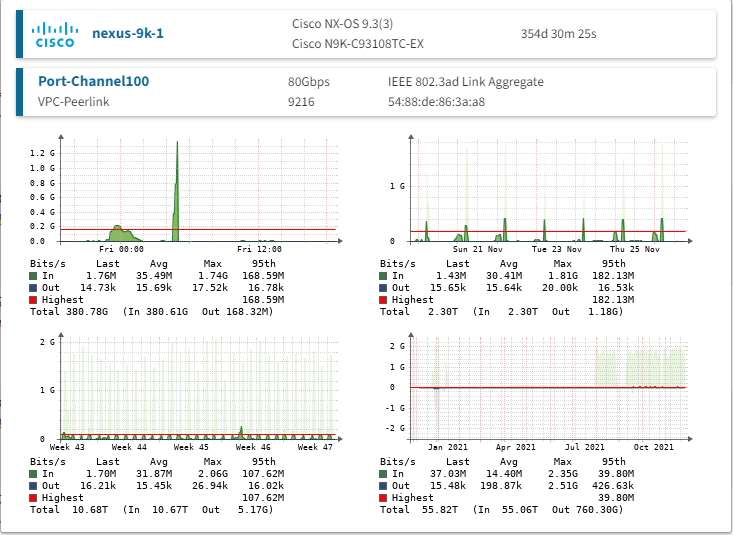
Task: Click the 31.87M average In value
Action: 154,474
